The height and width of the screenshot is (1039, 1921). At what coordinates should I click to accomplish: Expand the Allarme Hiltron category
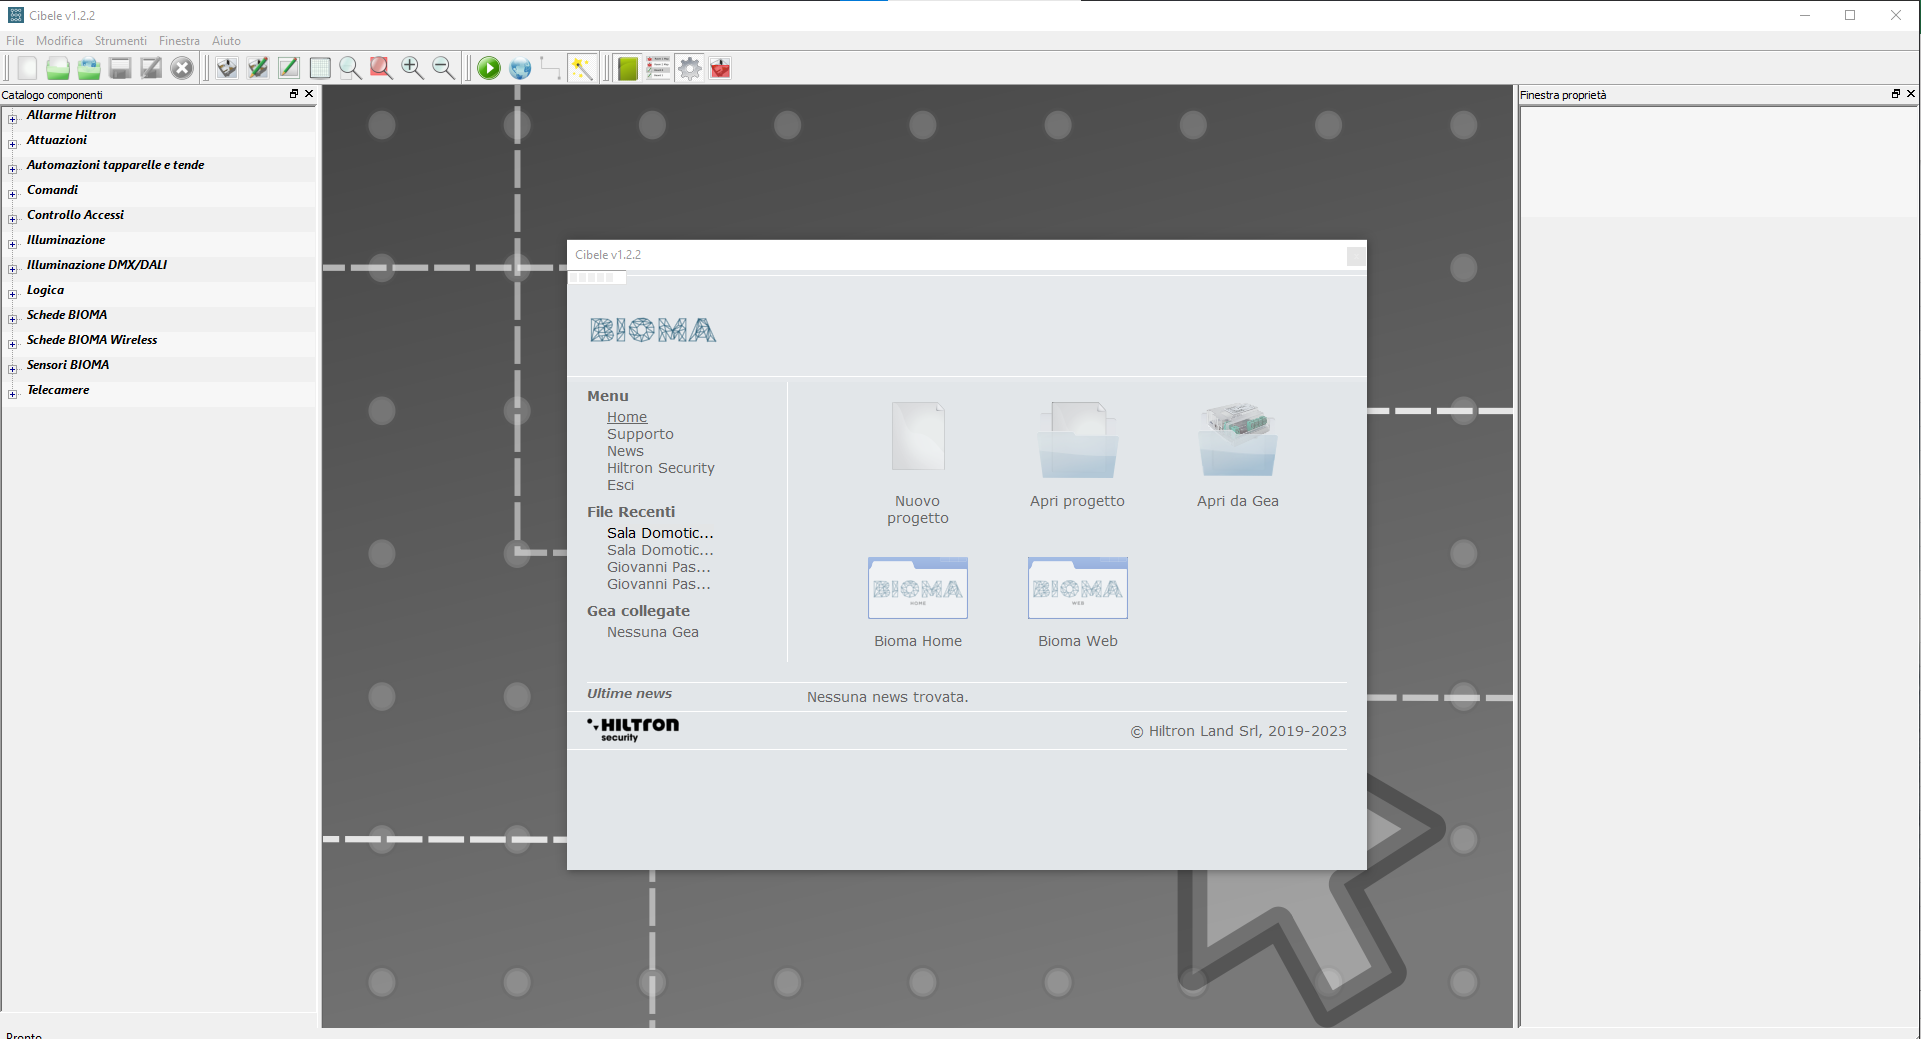pyautogui.click(x=13, y=119)
